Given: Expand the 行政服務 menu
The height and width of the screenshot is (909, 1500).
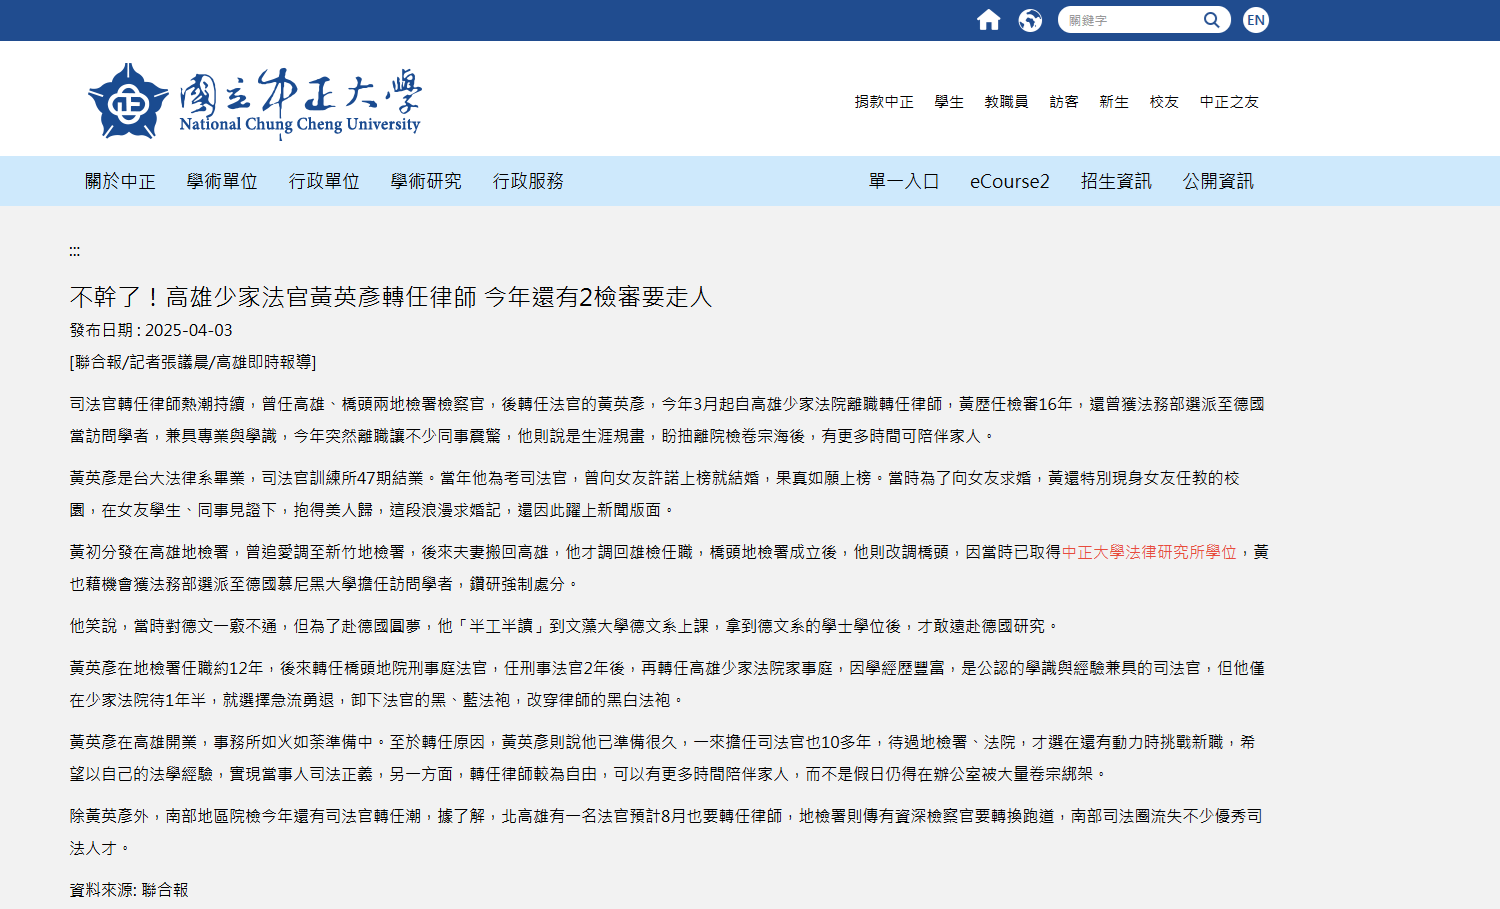Looking at the screenshot, I should tap(528, 181).
